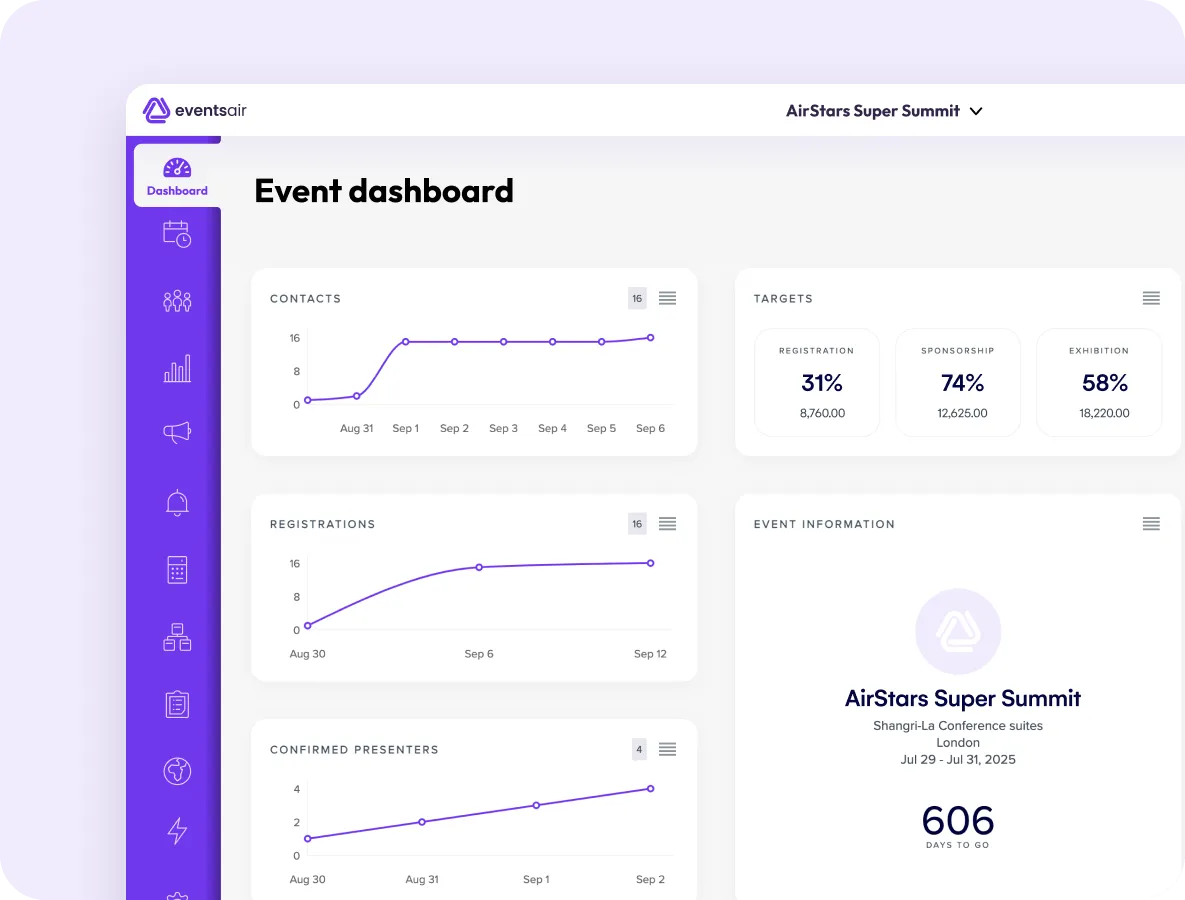1185x900 pixels.
Task: Click the Event dashboard heading
Action: coord(384,191)
